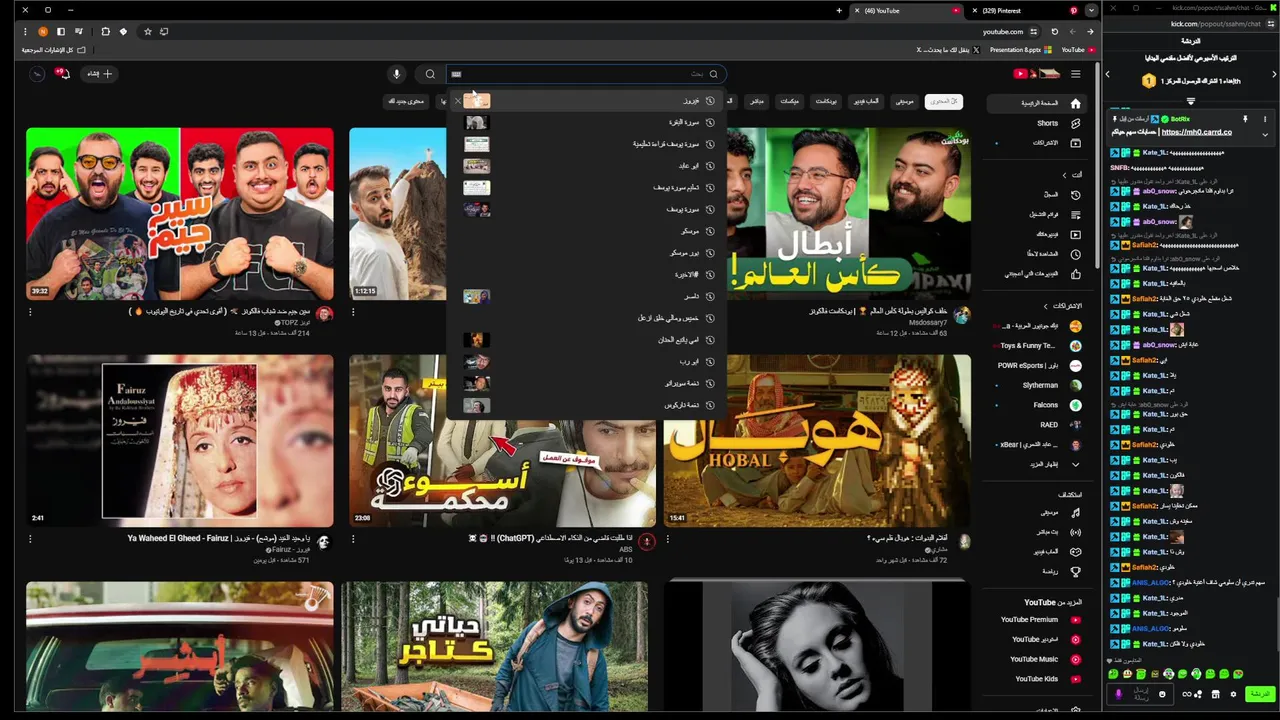The width and height of the screenshot is (1280, 720).
Task: Select the Music (موسيقى) filter chip
Action: click(904, 101)
